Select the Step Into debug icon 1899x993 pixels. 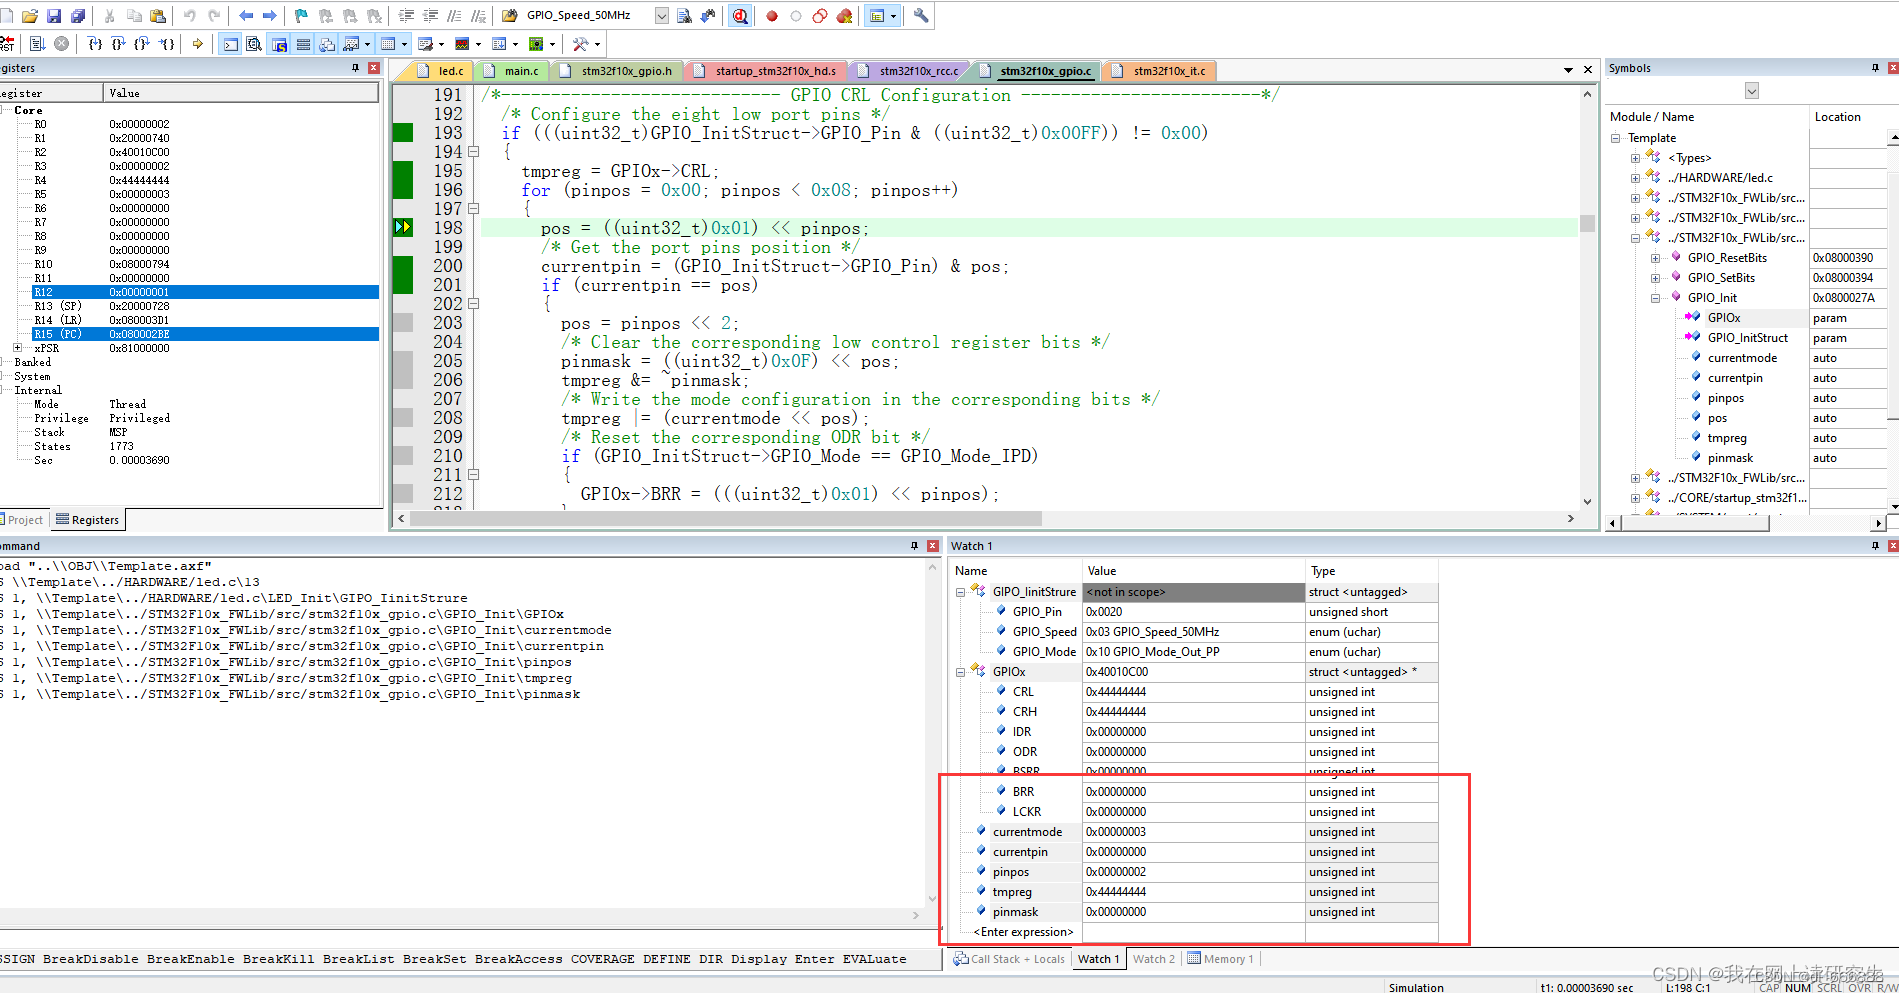coord(93,43)
